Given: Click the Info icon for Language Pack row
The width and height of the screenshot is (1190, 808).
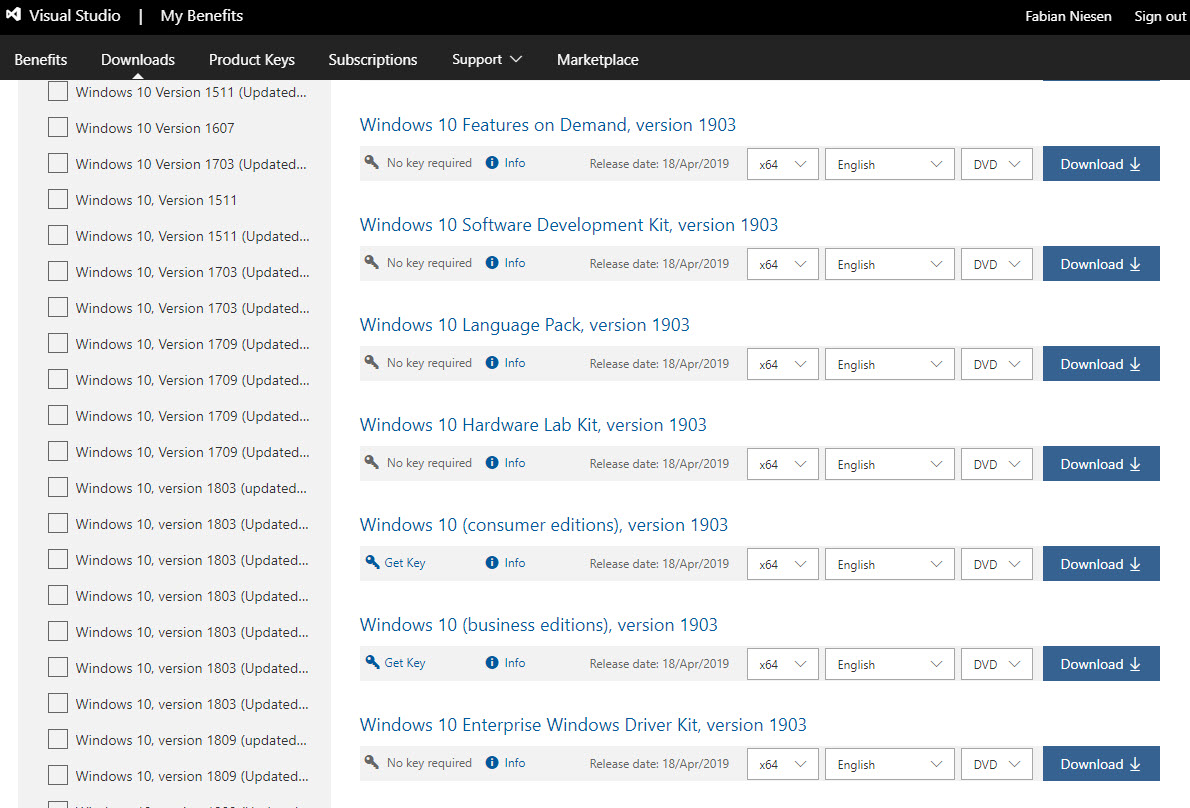Looking at the screenshot, I should point(492,363).
